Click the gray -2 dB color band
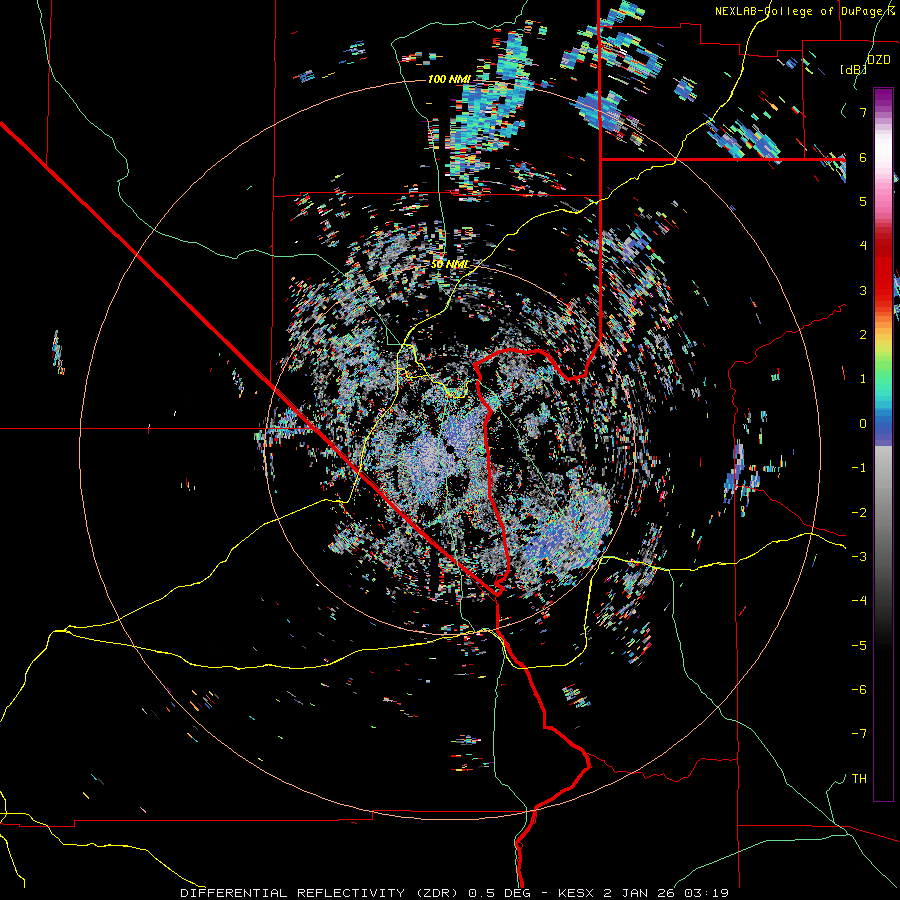Viewport: 900px width, 900px height. click(x=883, y=513)
